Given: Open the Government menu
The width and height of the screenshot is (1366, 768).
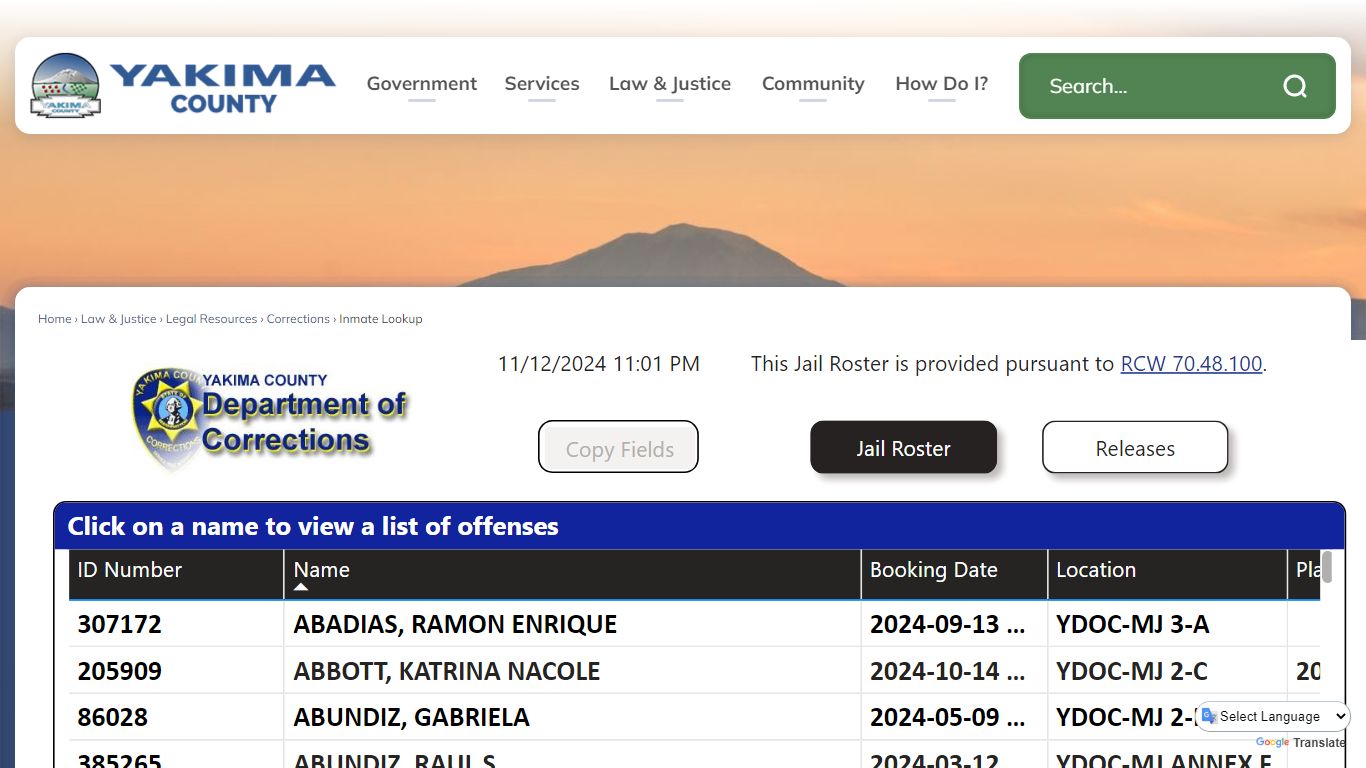Looking at the screenshot, I should 422,84.
